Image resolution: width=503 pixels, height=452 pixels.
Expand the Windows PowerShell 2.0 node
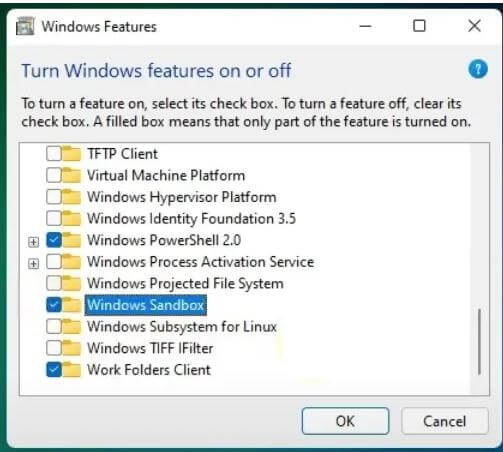click(x=33, y=242)
